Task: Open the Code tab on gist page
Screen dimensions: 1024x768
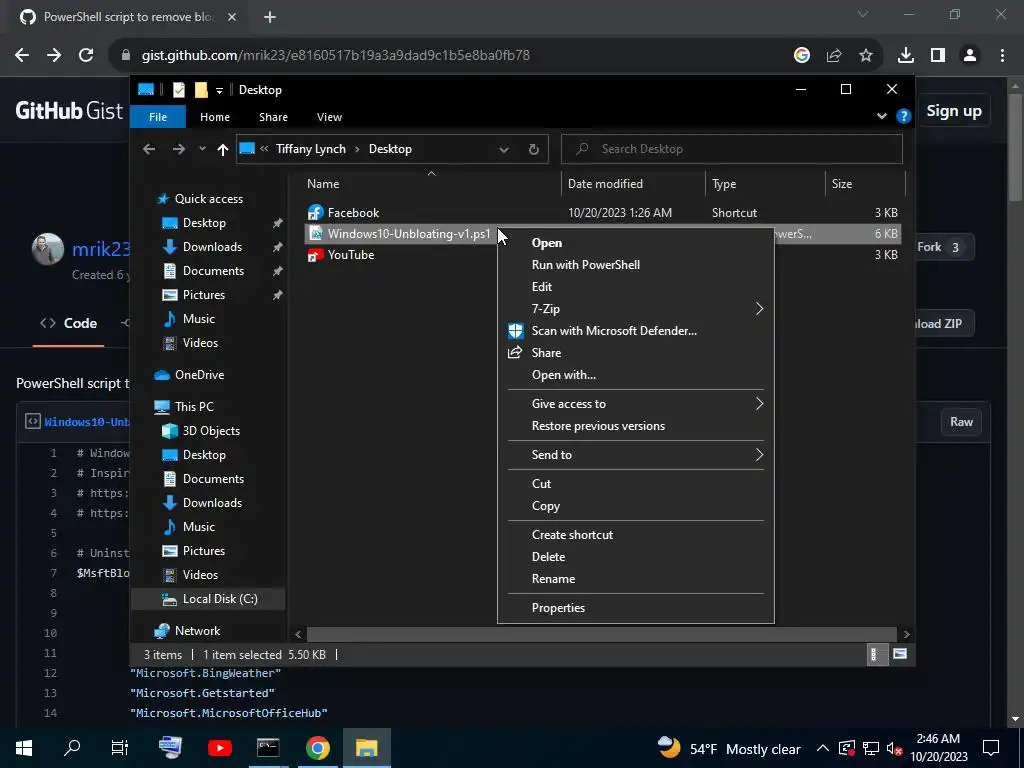Action: [69, 323]
